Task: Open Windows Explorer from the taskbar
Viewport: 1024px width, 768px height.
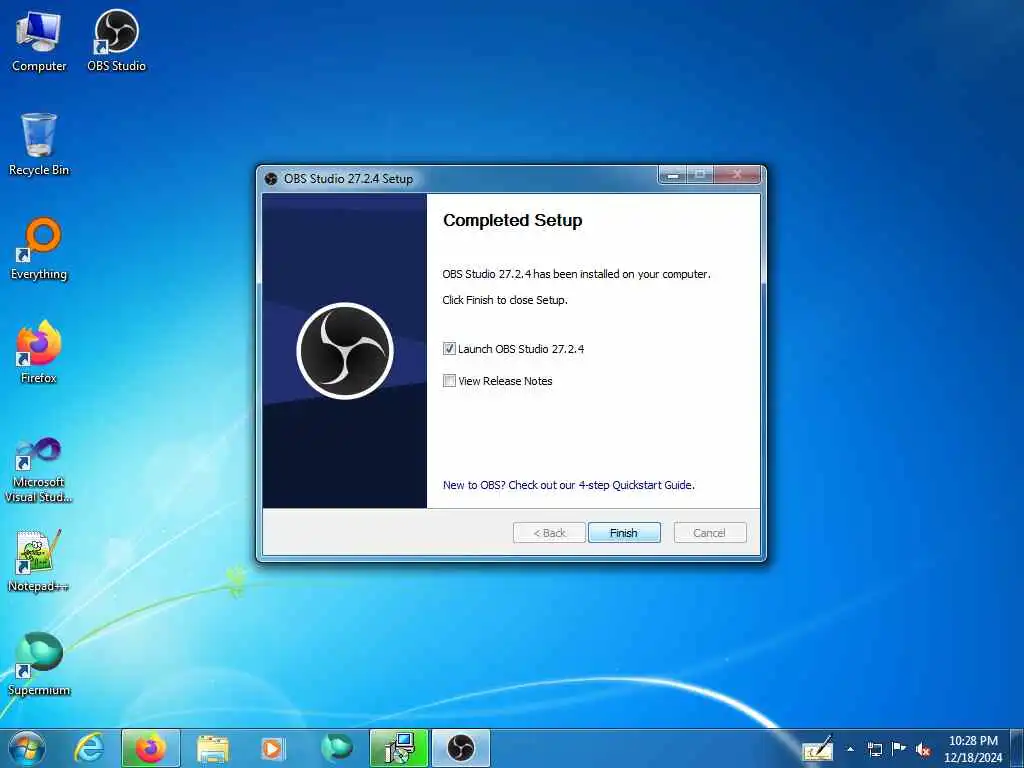Action: coord(213,749)
